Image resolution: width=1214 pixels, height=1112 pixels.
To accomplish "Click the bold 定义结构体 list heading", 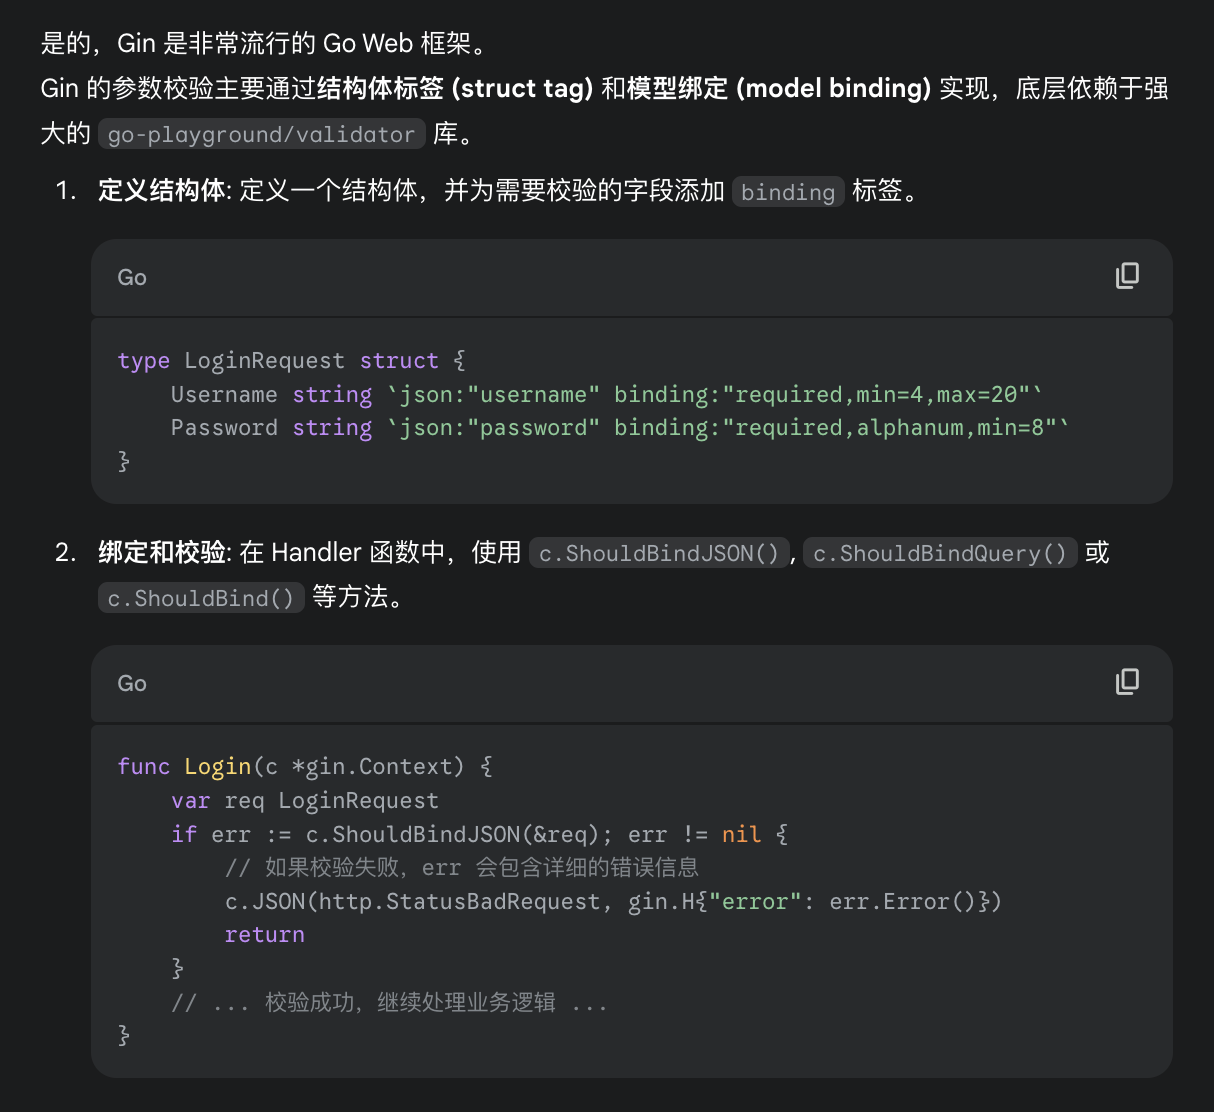I will [x=162, y=191].
